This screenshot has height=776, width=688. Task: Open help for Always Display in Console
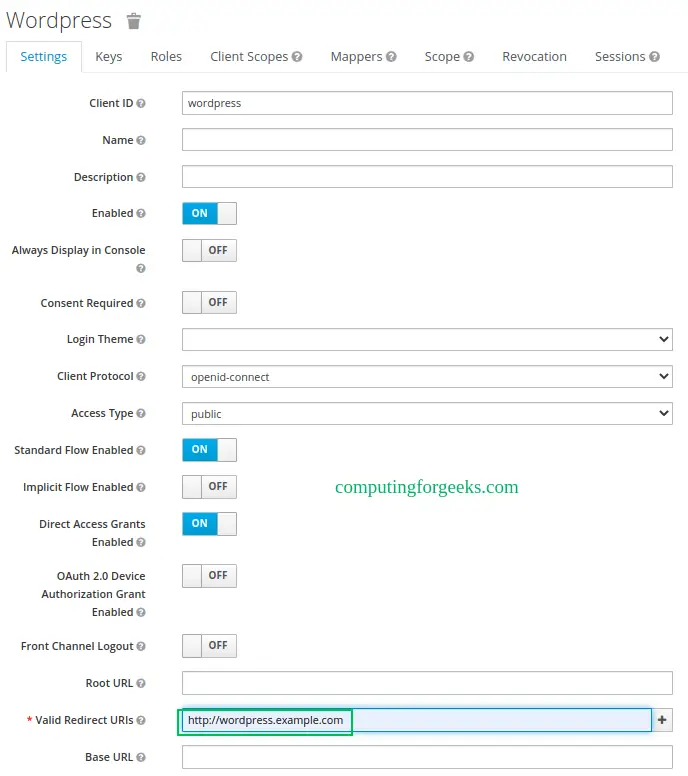click(x=141, y=268)
